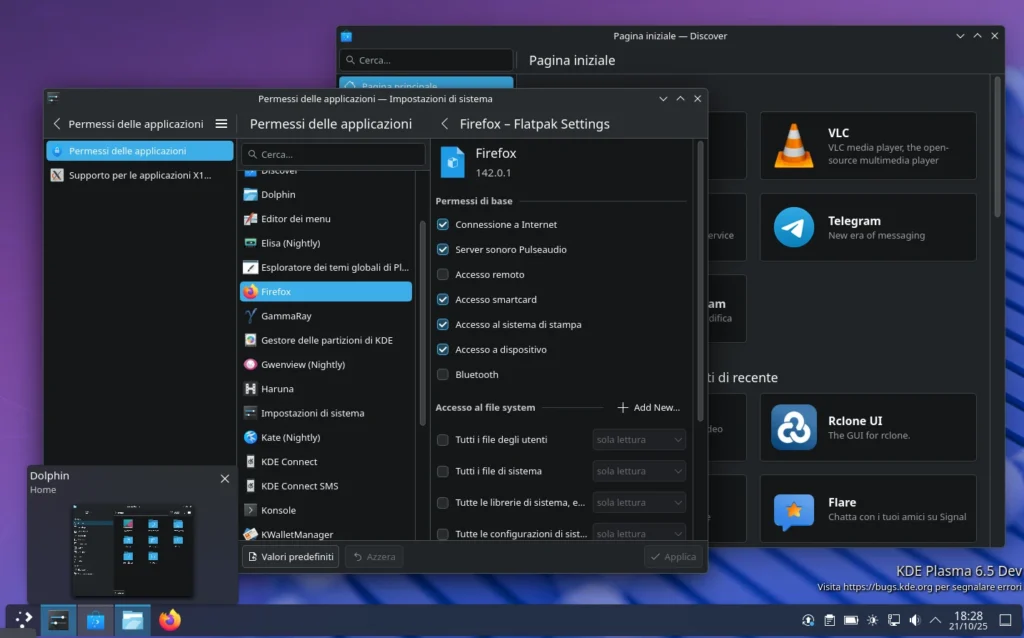Disable the Connessione a Internet permission
This screenshot has width=1024, height=638.
[442, 224]
